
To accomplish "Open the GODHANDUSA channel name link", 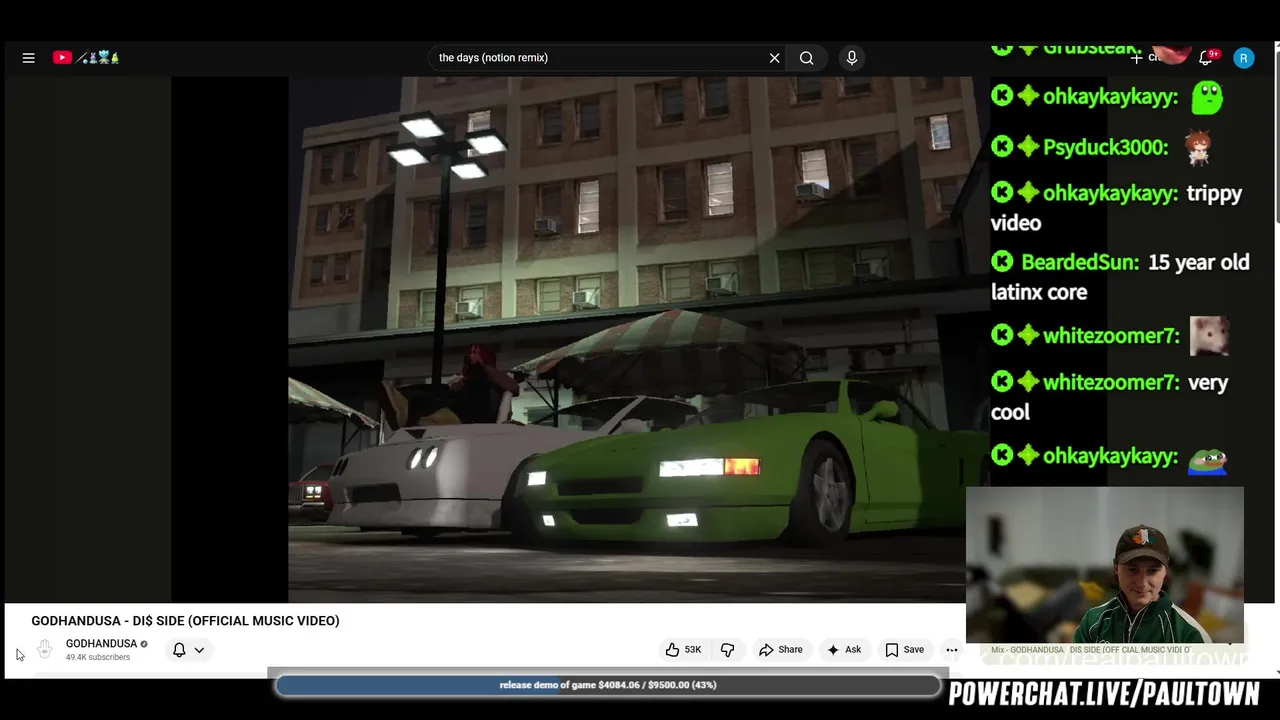I will [101, 644].
